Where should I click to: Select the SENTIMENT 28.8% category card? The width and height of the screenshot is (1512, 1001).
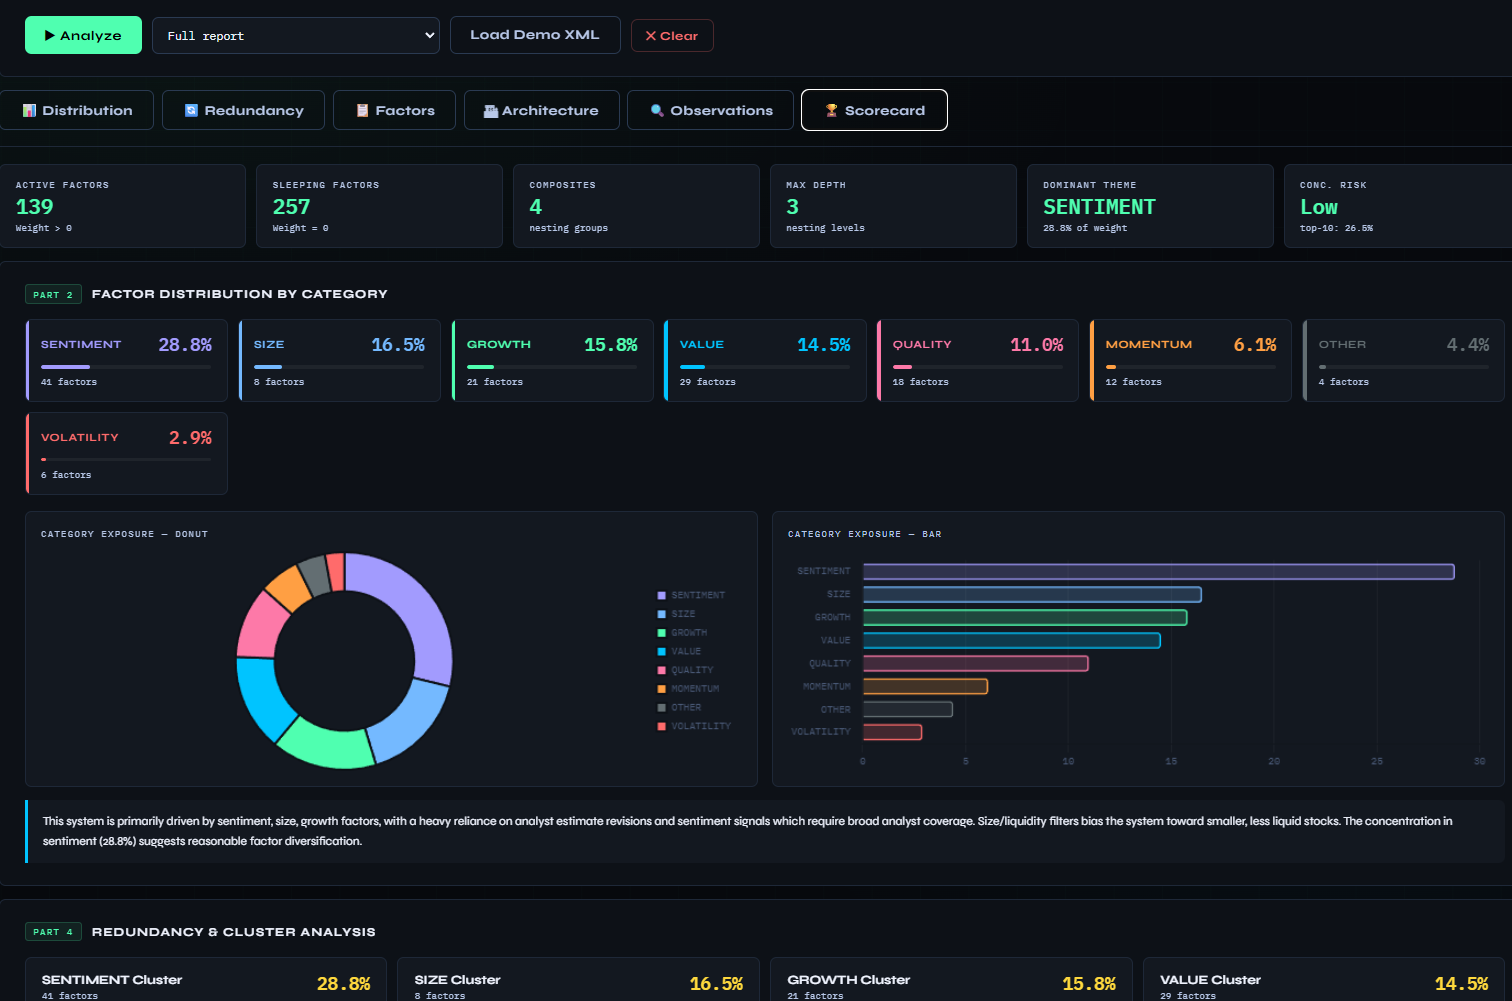[127, 361]
